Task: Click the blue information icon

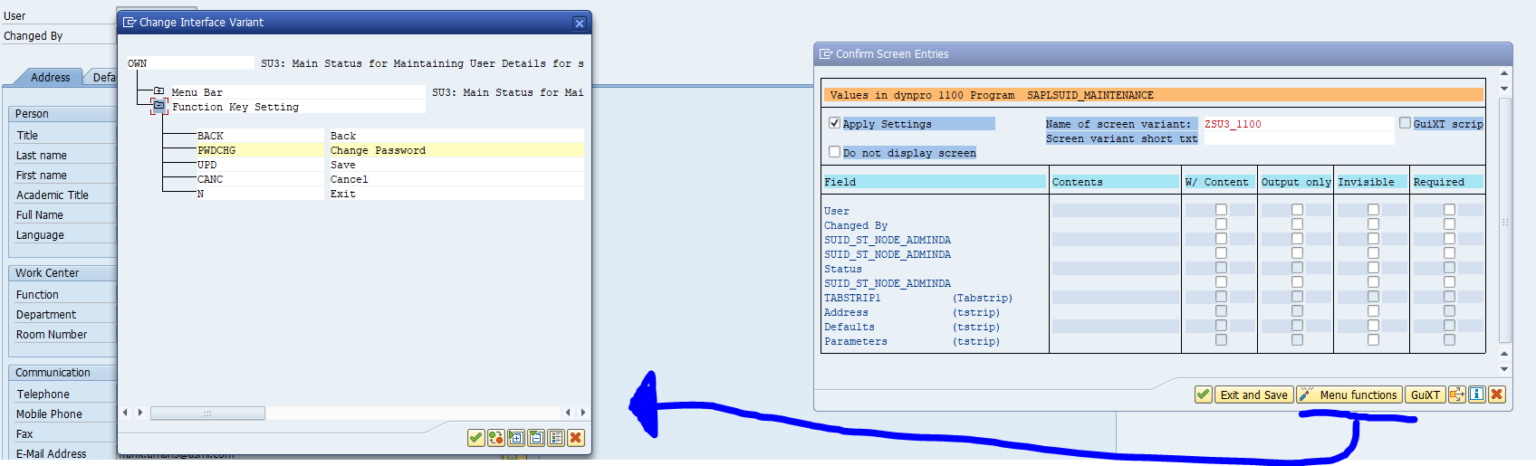Action: point(1476,395)
